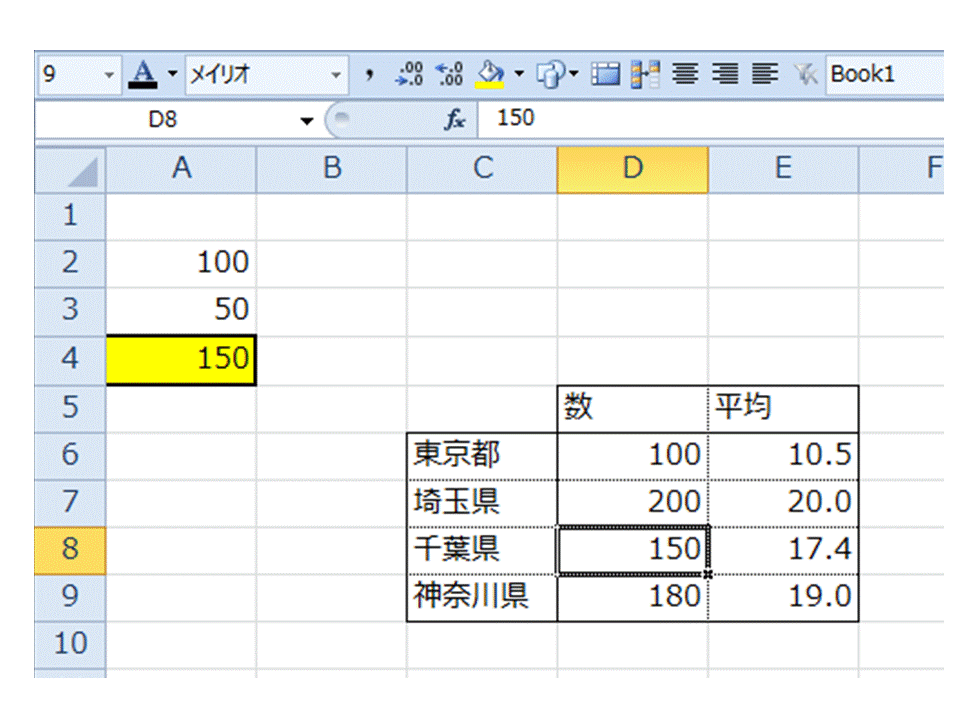Select row 2 header

point(70,264)
